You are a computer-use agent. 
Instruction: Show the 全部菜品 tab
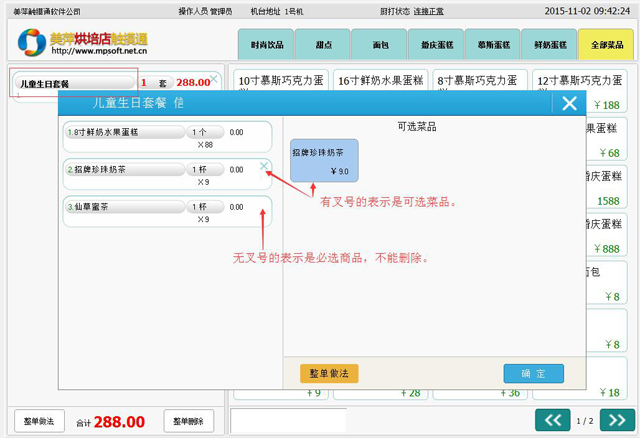point(606,45)
